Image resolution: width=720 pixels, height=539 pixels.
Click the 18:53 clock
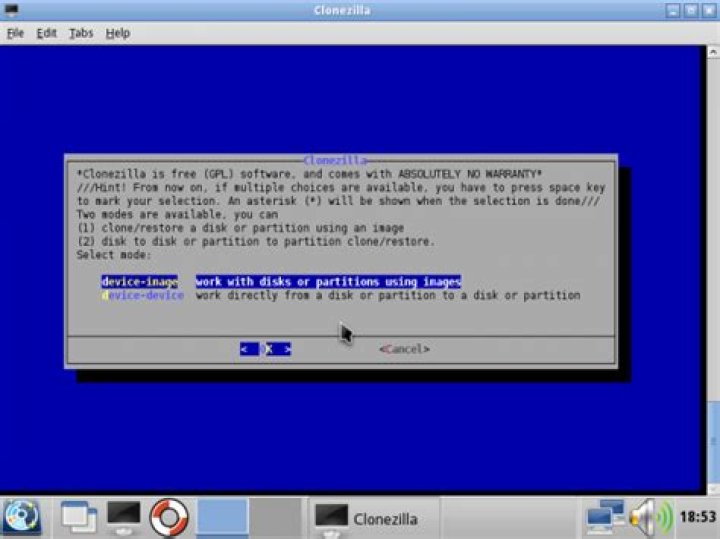click(697, 517)
